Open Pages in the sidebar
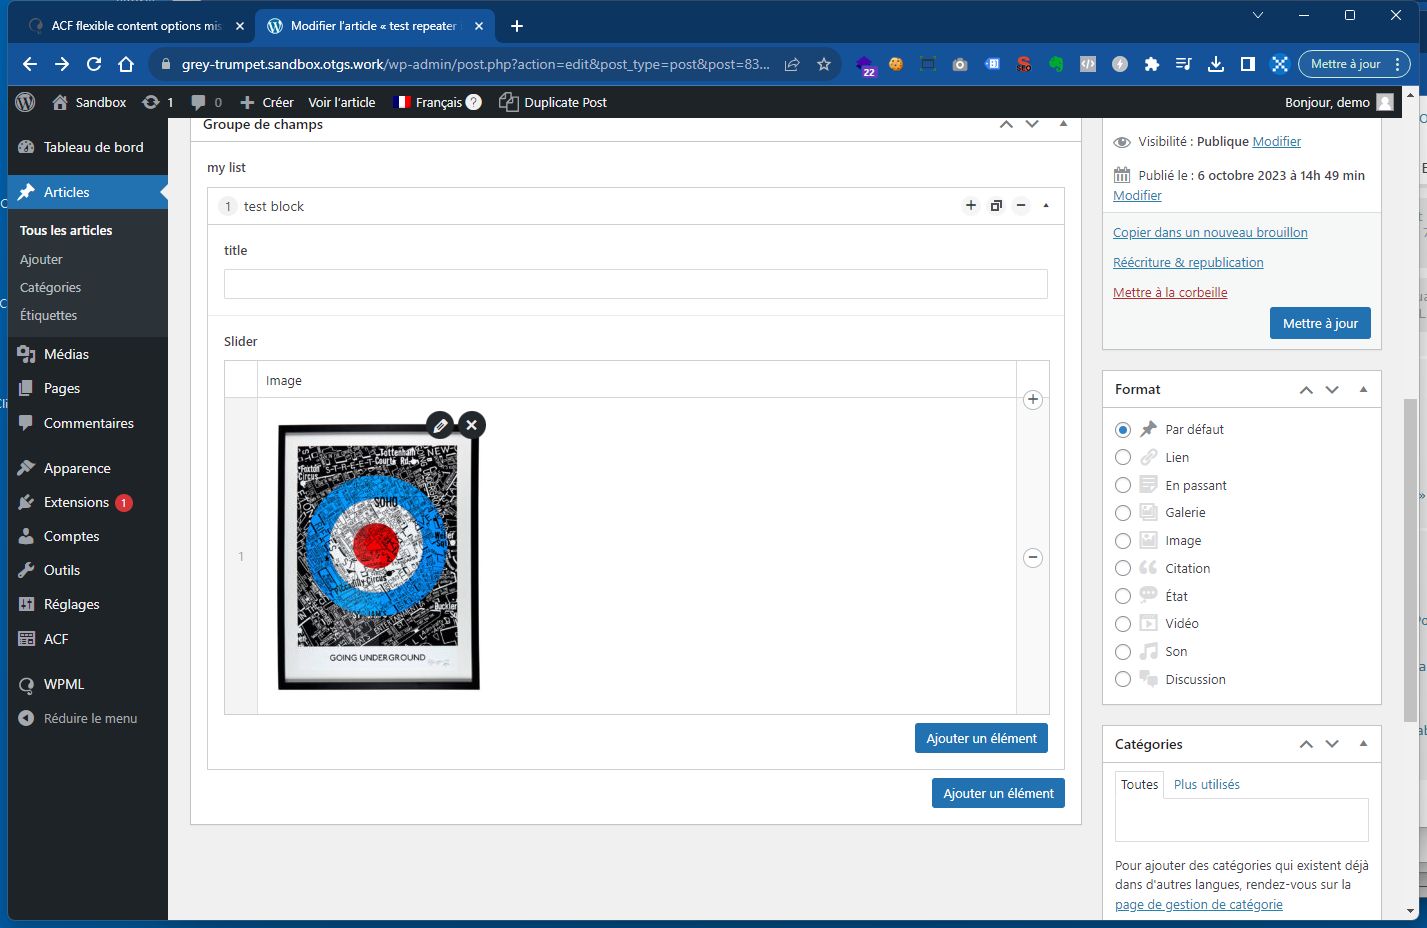Image resolution: width=1427 pixels, height=928 pixels. point(88,388)
